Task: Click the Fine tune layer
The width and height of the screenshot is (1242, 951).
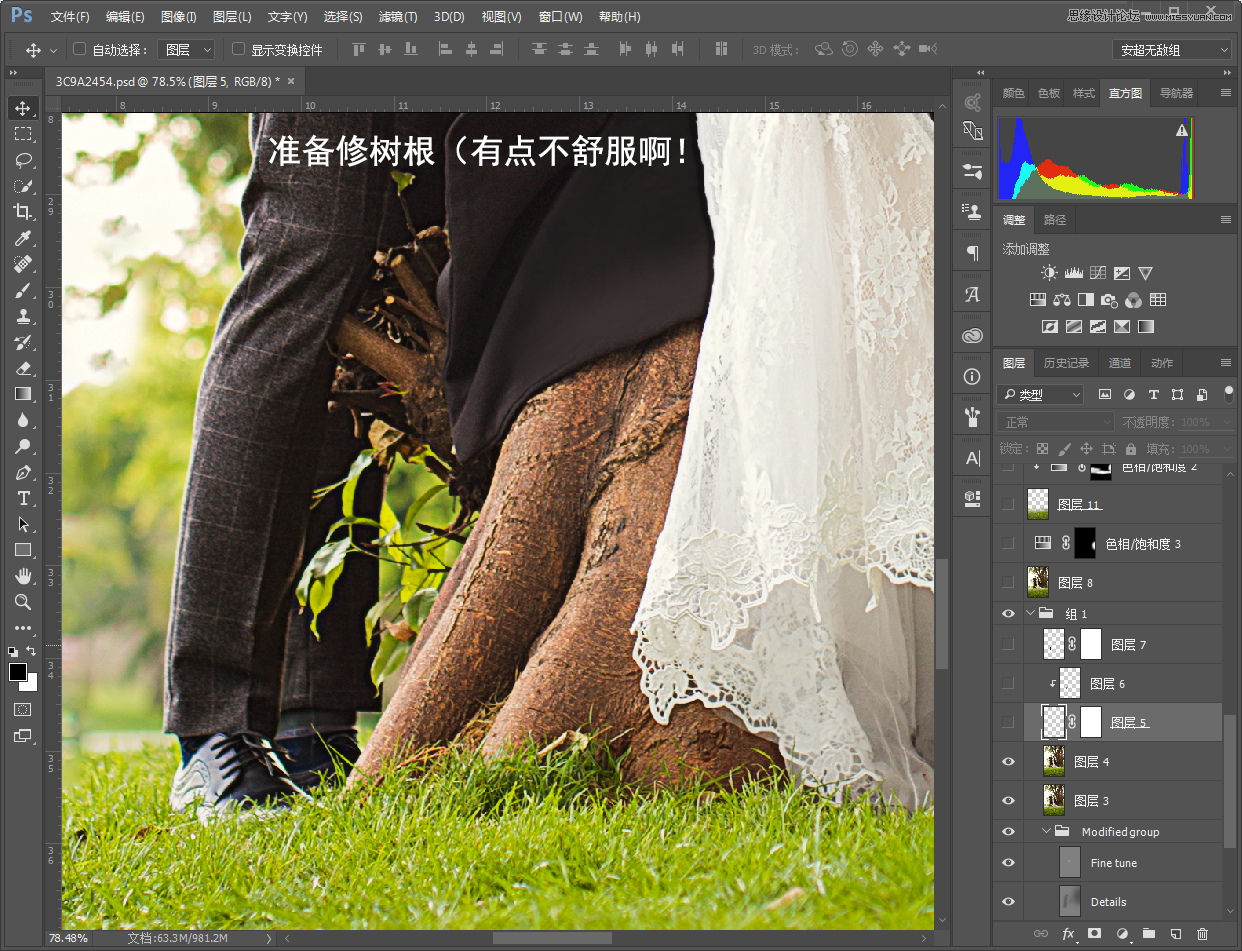Action: 1113,863
